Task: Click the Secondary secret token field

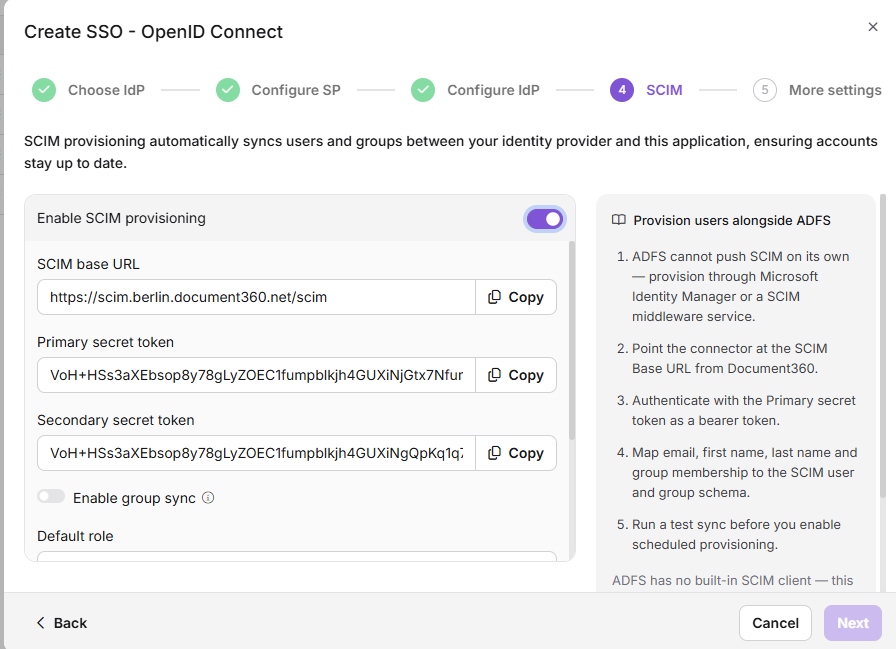Action: pos(256,453)
